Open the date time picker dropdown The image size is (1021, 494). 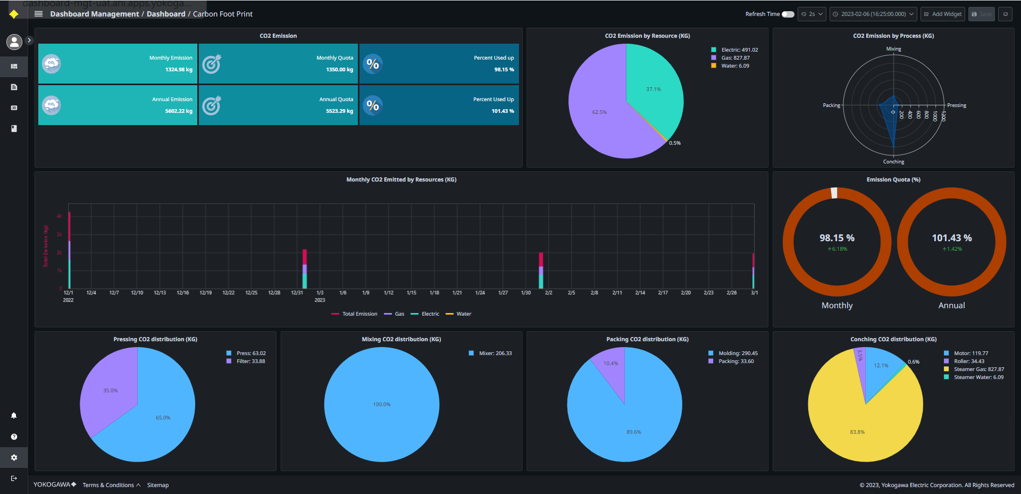[873, 14]
